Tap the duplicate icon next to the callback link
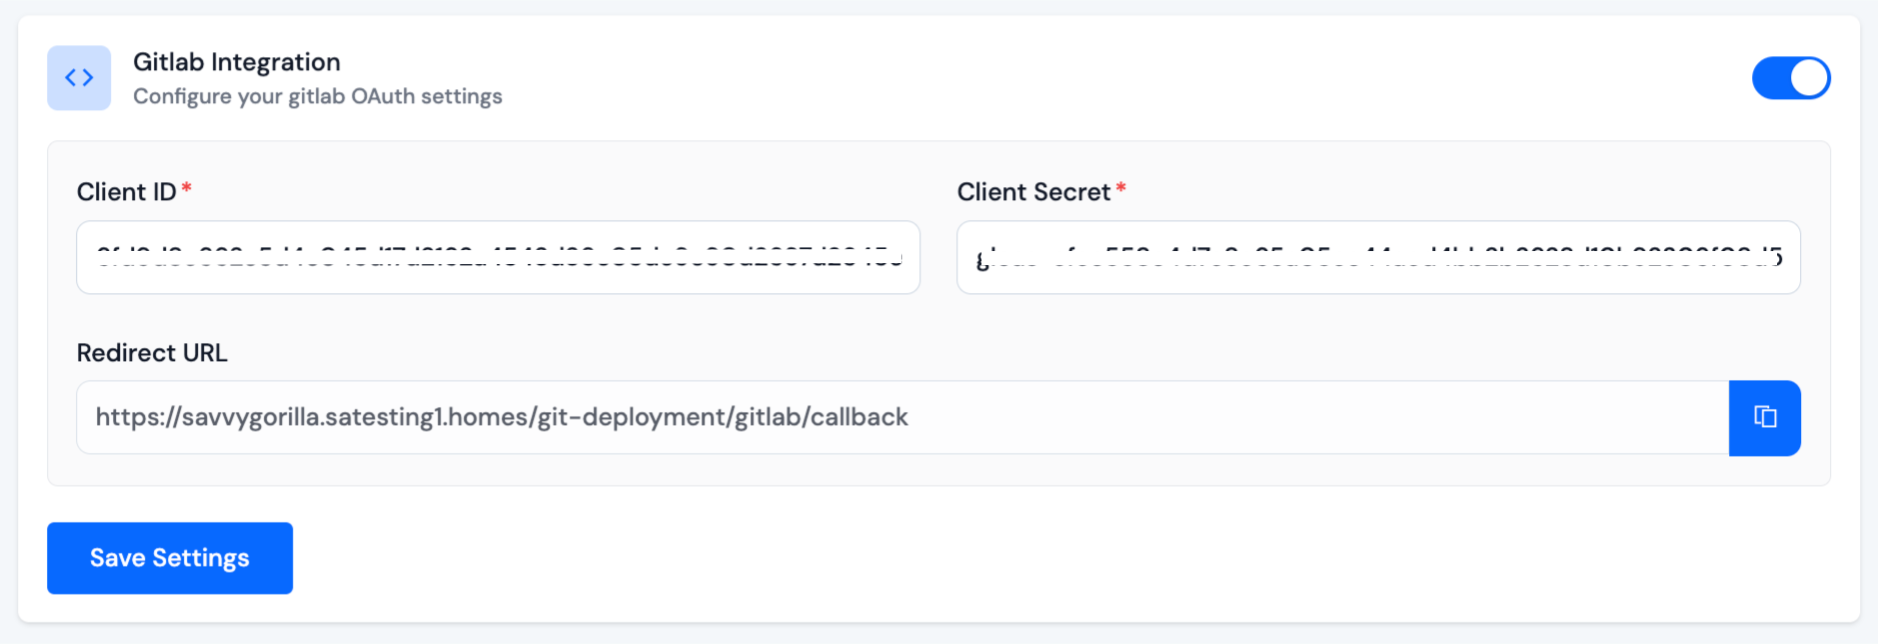The height and width of the screenshot is (644, 1878). (1764, 418)
